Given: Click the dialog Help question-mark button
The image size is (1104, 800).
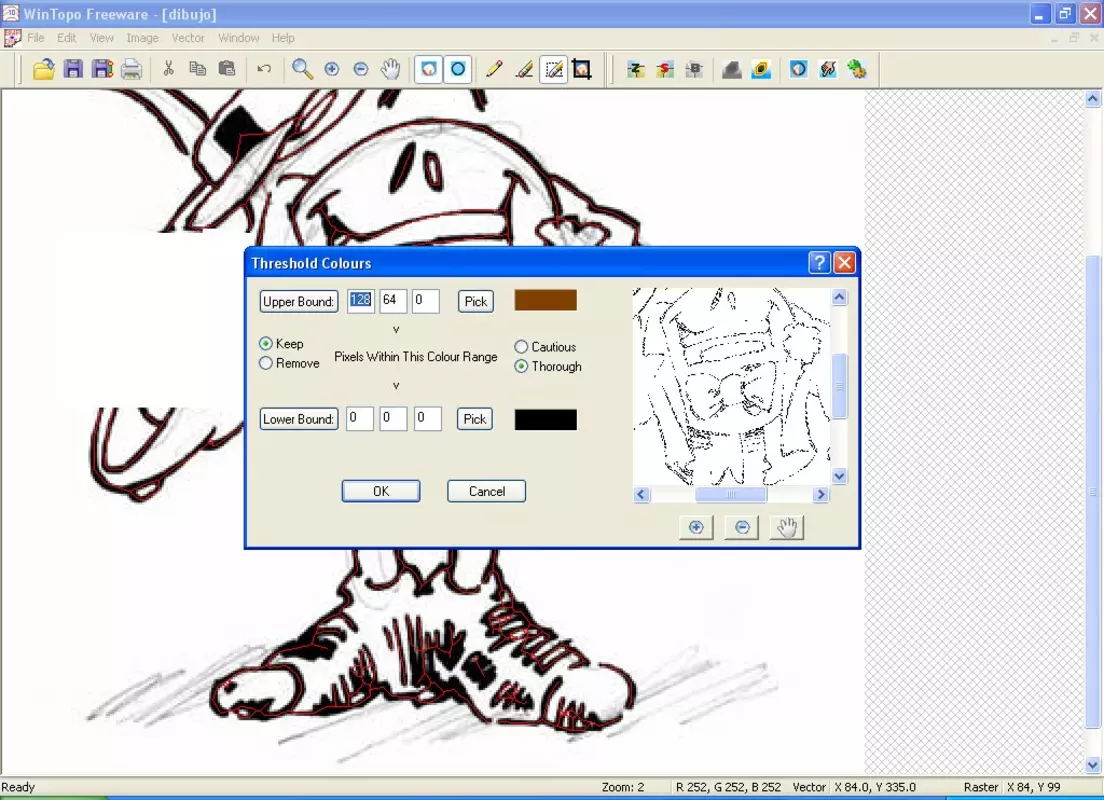Looking at the screenshot, I should [x=820, y=263].
